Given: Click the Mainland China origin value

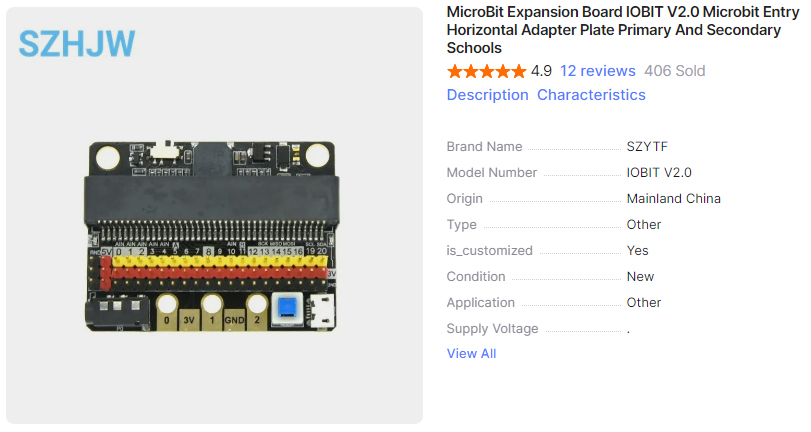Looking at the screenshot, I should pos(673,199).
